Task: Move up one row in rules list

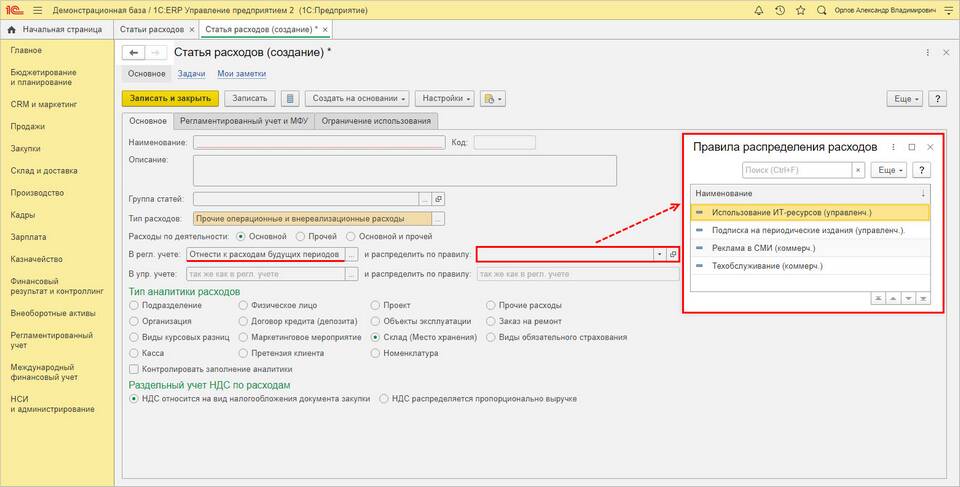Action: click(x=893, y=298)
